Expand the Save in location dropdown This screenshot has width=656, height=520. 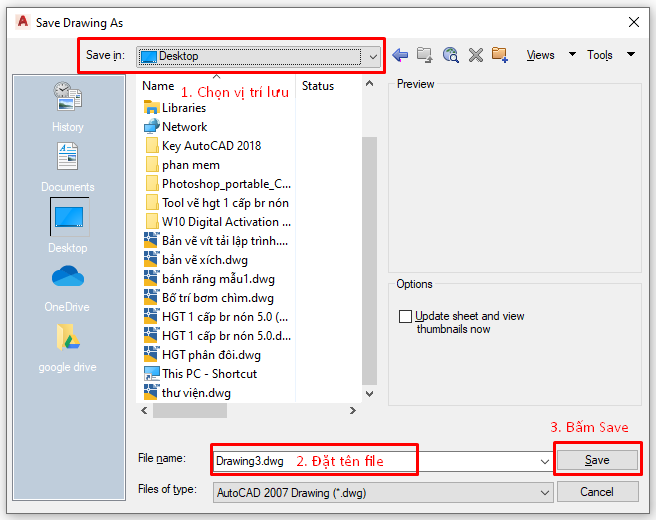[x=373, y=57]
